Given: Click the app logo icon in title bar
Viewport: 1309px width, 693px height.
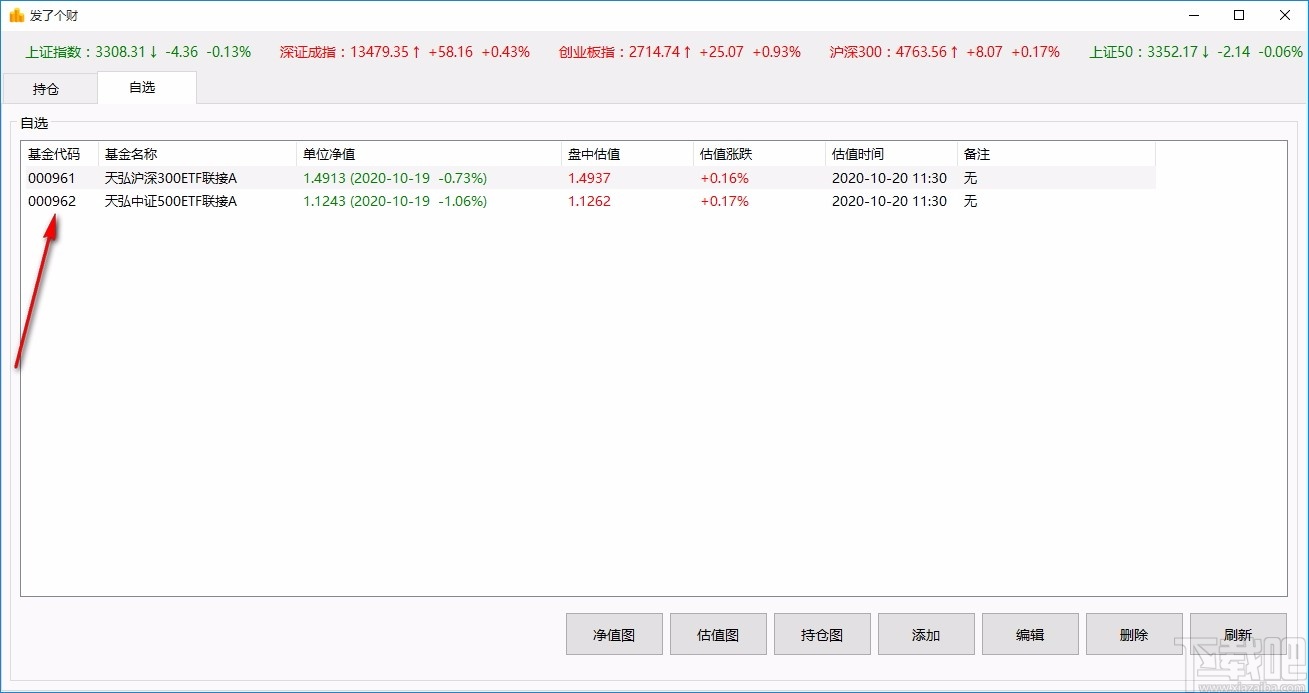Looking at the screenshot, I should pos(17,15).
